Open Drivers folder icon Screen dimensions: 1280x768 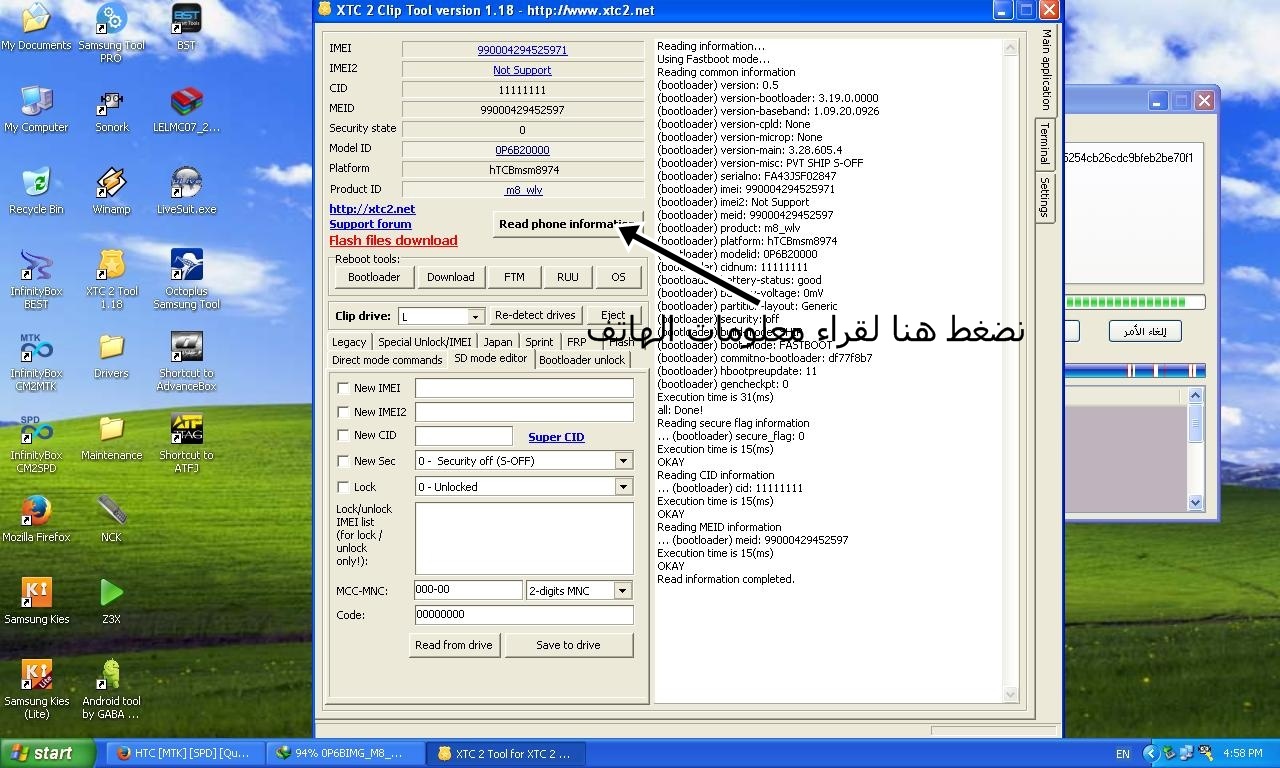click(x=111, y=356)
